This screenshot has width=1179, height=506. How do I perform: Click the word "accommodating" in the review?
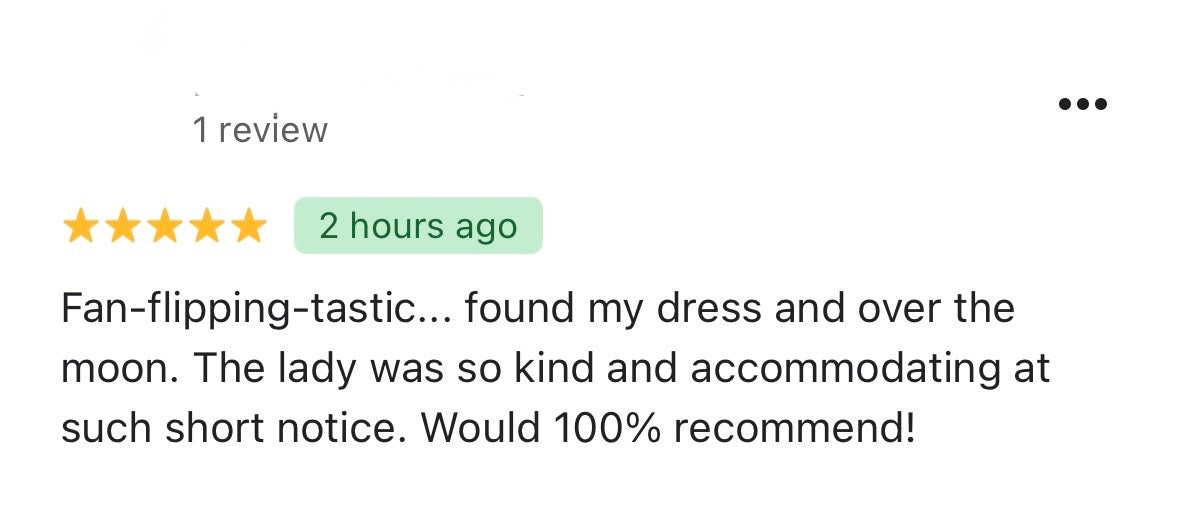pos(842,369)
